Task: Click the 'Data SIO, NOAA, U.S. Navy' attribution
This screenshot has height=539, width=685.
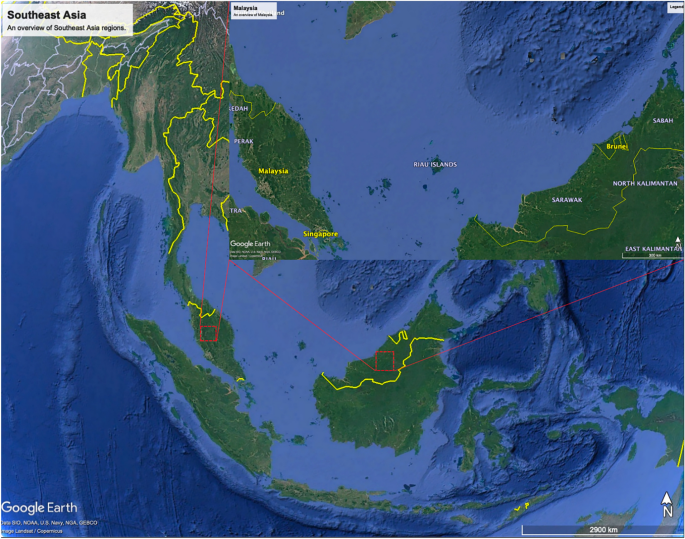Action: 49,523
